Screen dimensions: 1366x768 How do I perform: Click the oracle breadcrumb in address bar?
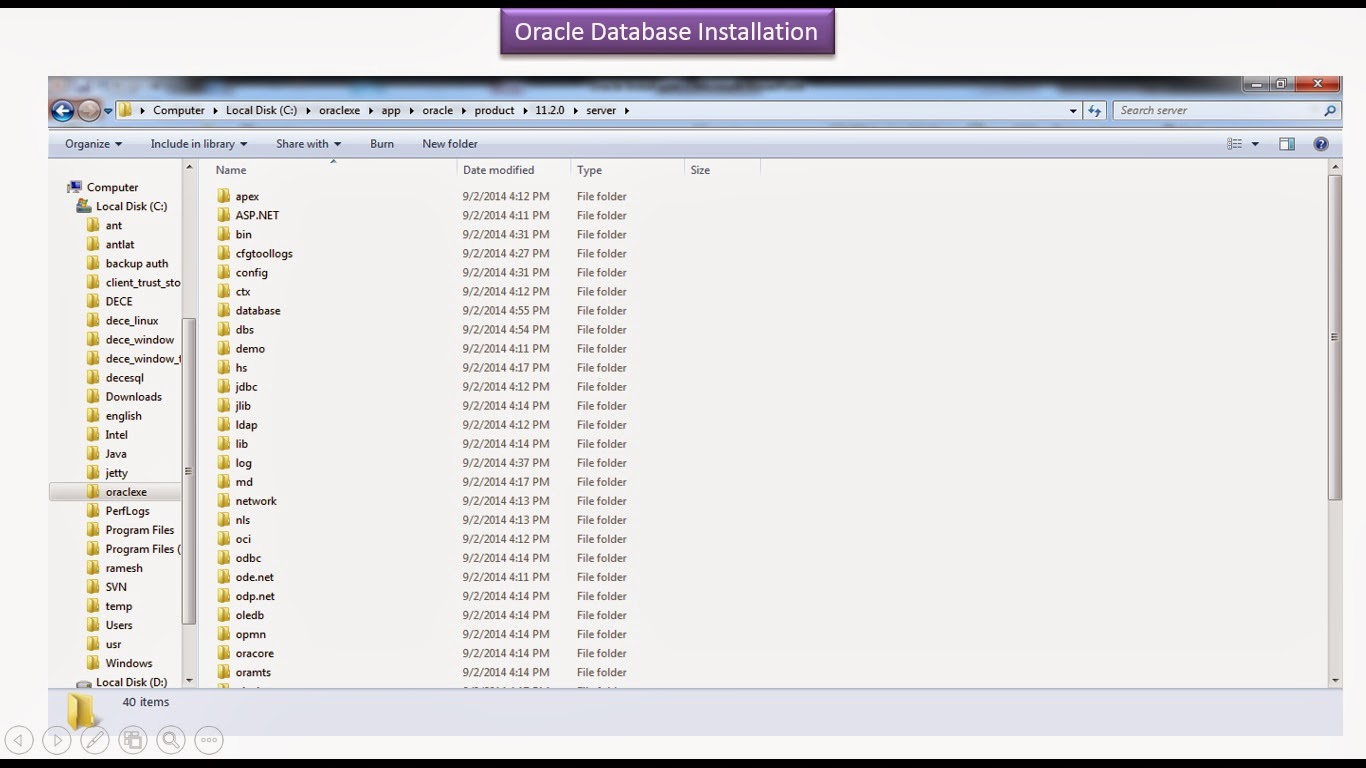(x=437, y=111)
